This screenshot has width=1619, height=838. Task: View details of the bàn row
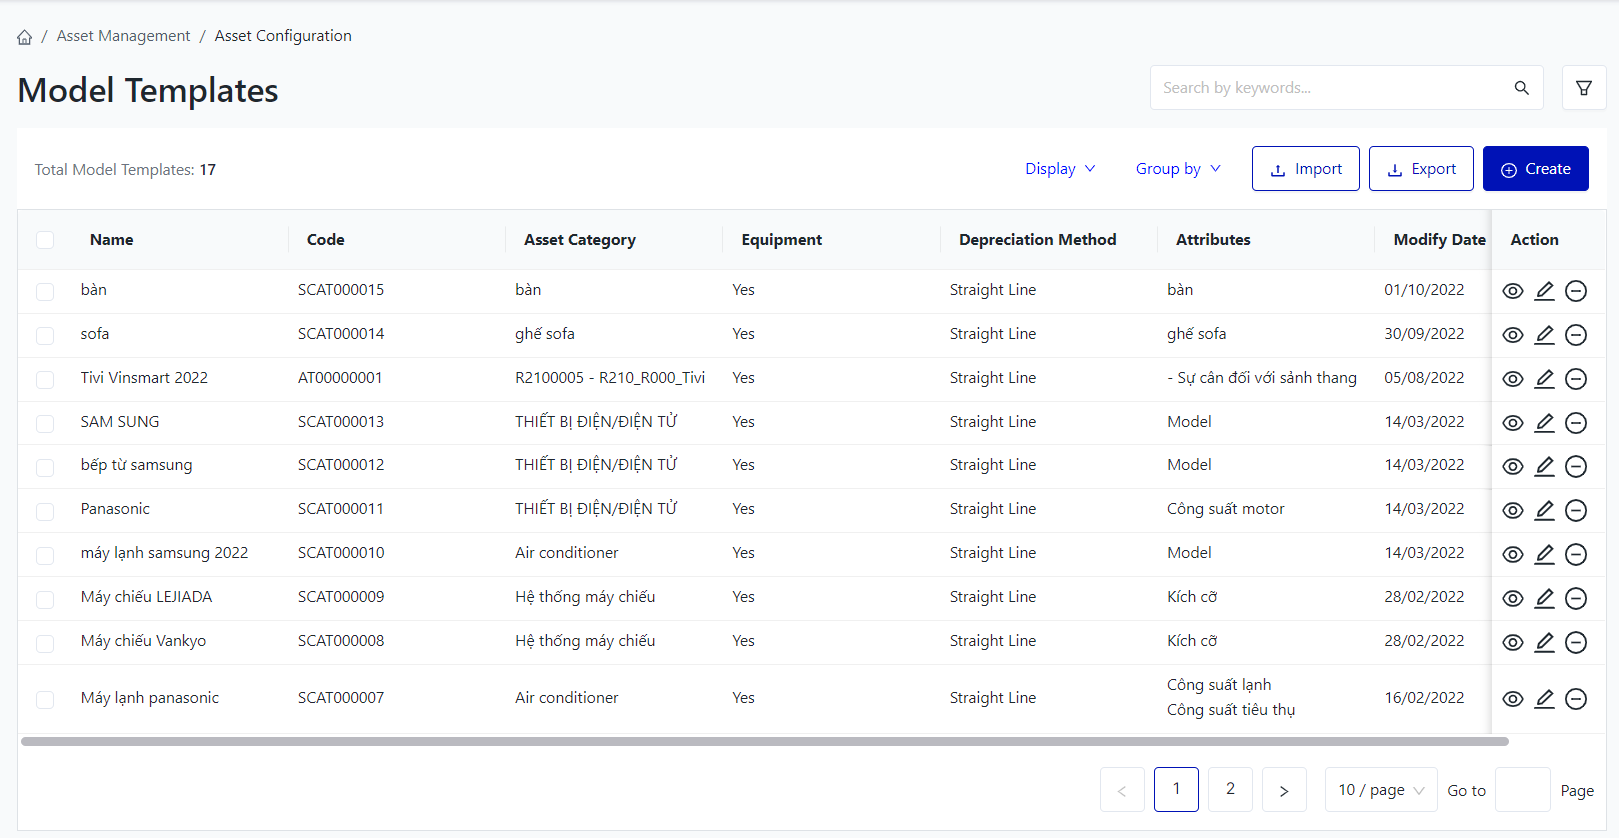point(1513,291)
